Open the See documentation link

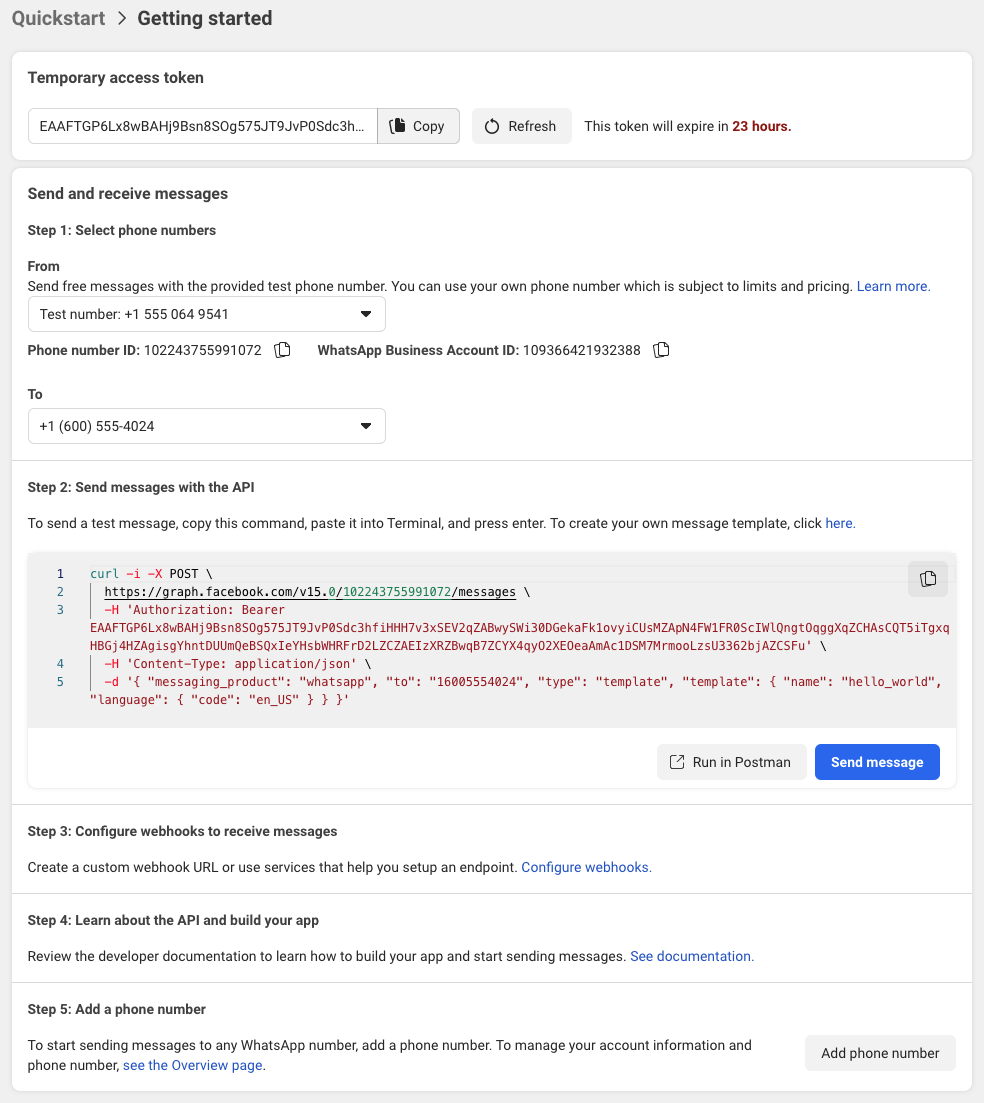pos(691,956)
